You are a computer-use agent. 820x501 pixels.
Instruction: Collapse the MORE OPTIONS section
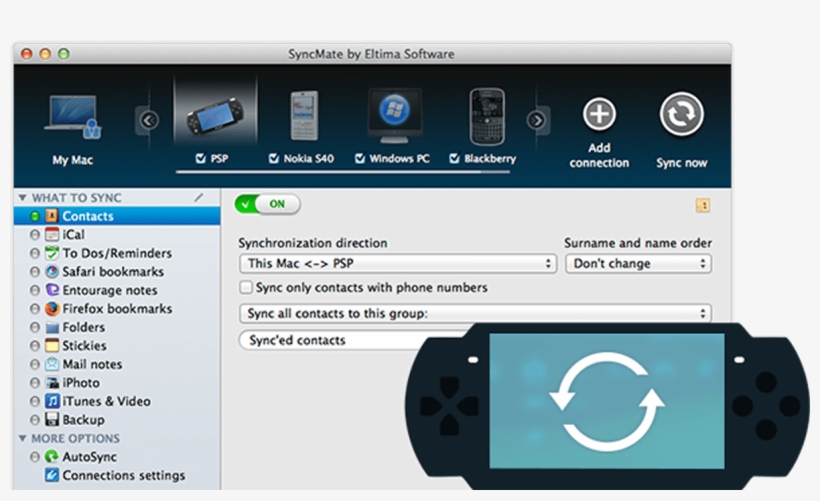point(22,438)
